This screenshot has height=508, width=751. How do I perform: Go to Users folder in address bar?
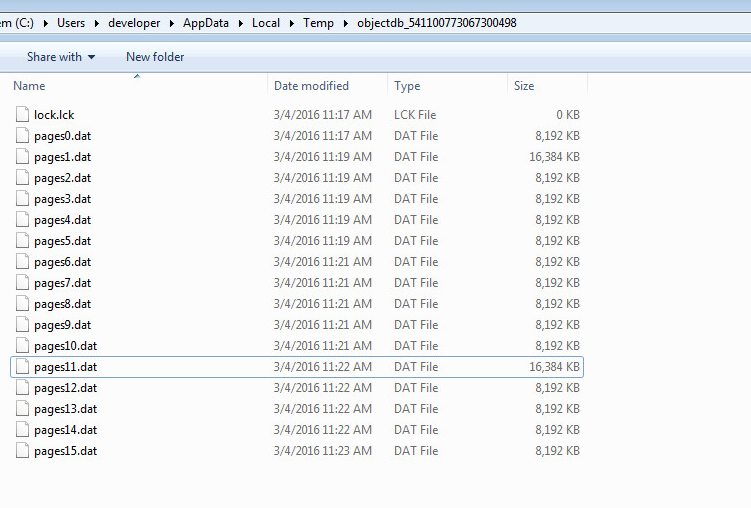[x=71, y=23]
